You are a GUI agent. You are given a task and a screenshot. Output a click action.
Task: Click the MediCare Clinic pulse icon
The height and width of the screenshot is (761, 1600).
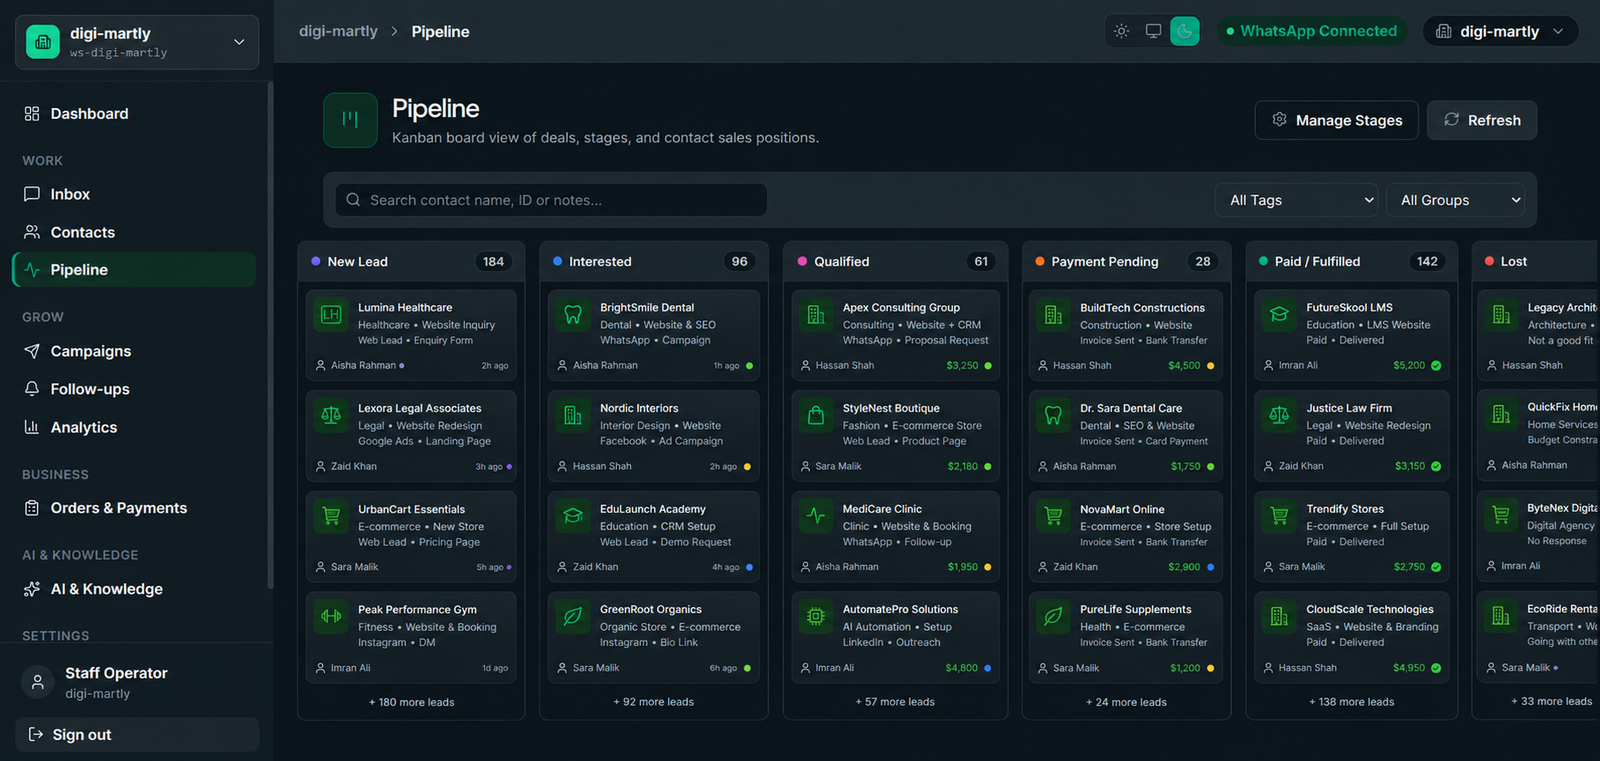816,516
